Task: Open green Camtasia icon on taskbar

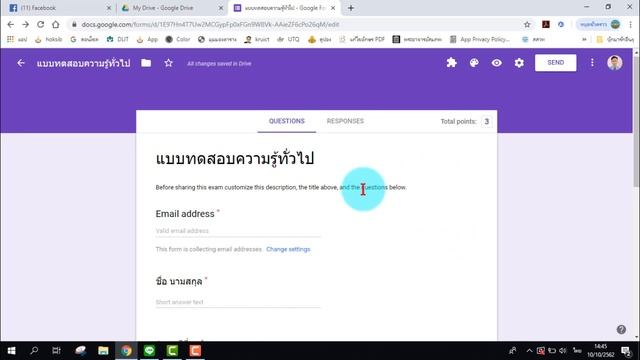Action: [x=172, y=351]
